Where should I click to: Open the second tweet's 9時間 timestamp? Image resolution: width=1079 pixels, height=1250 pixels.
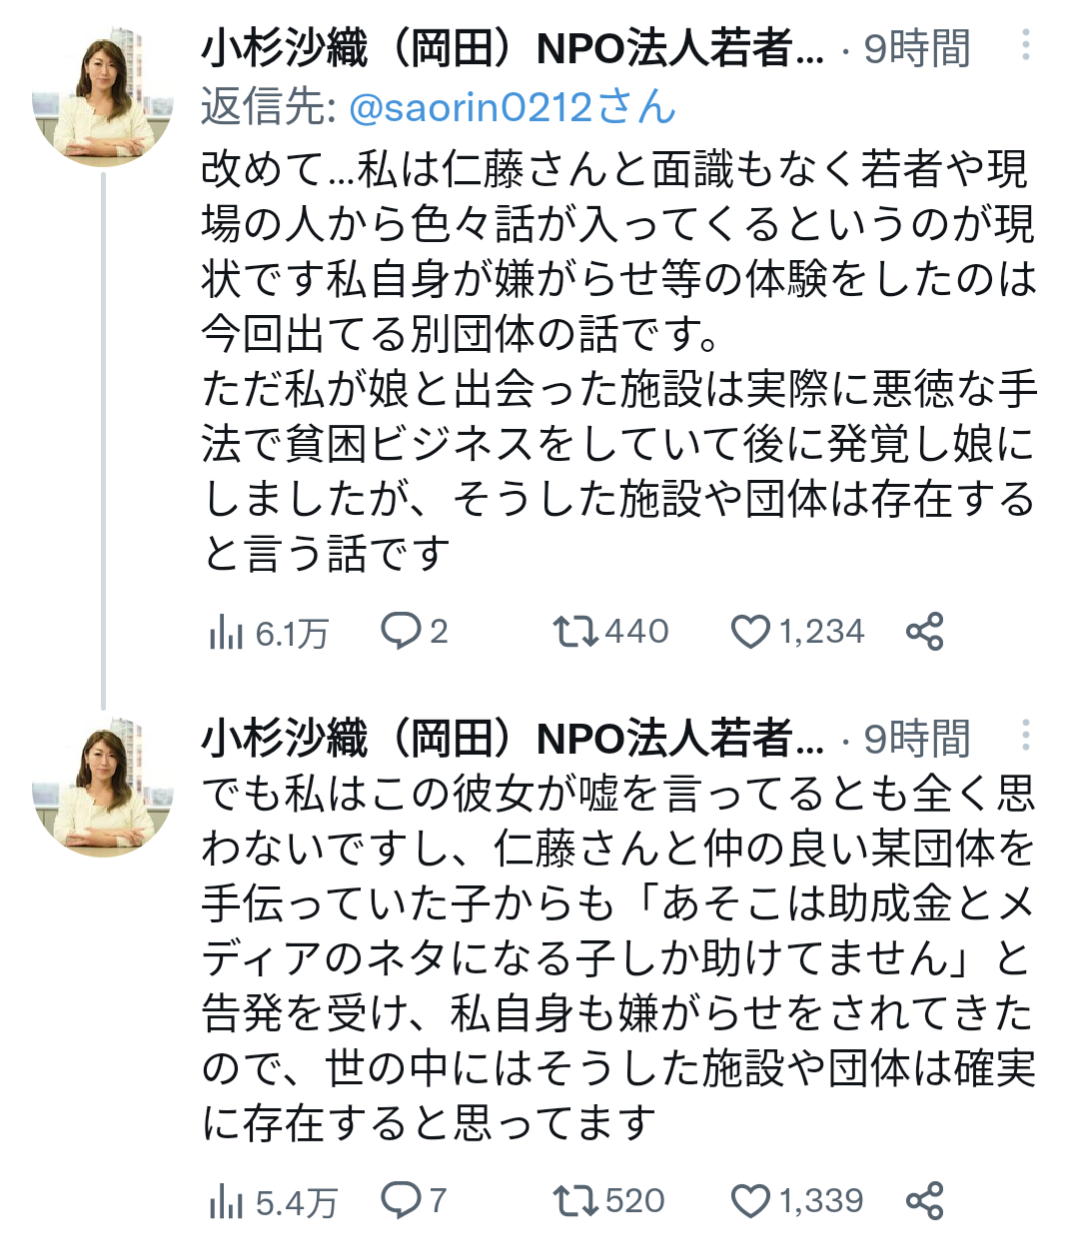[917, 739]
